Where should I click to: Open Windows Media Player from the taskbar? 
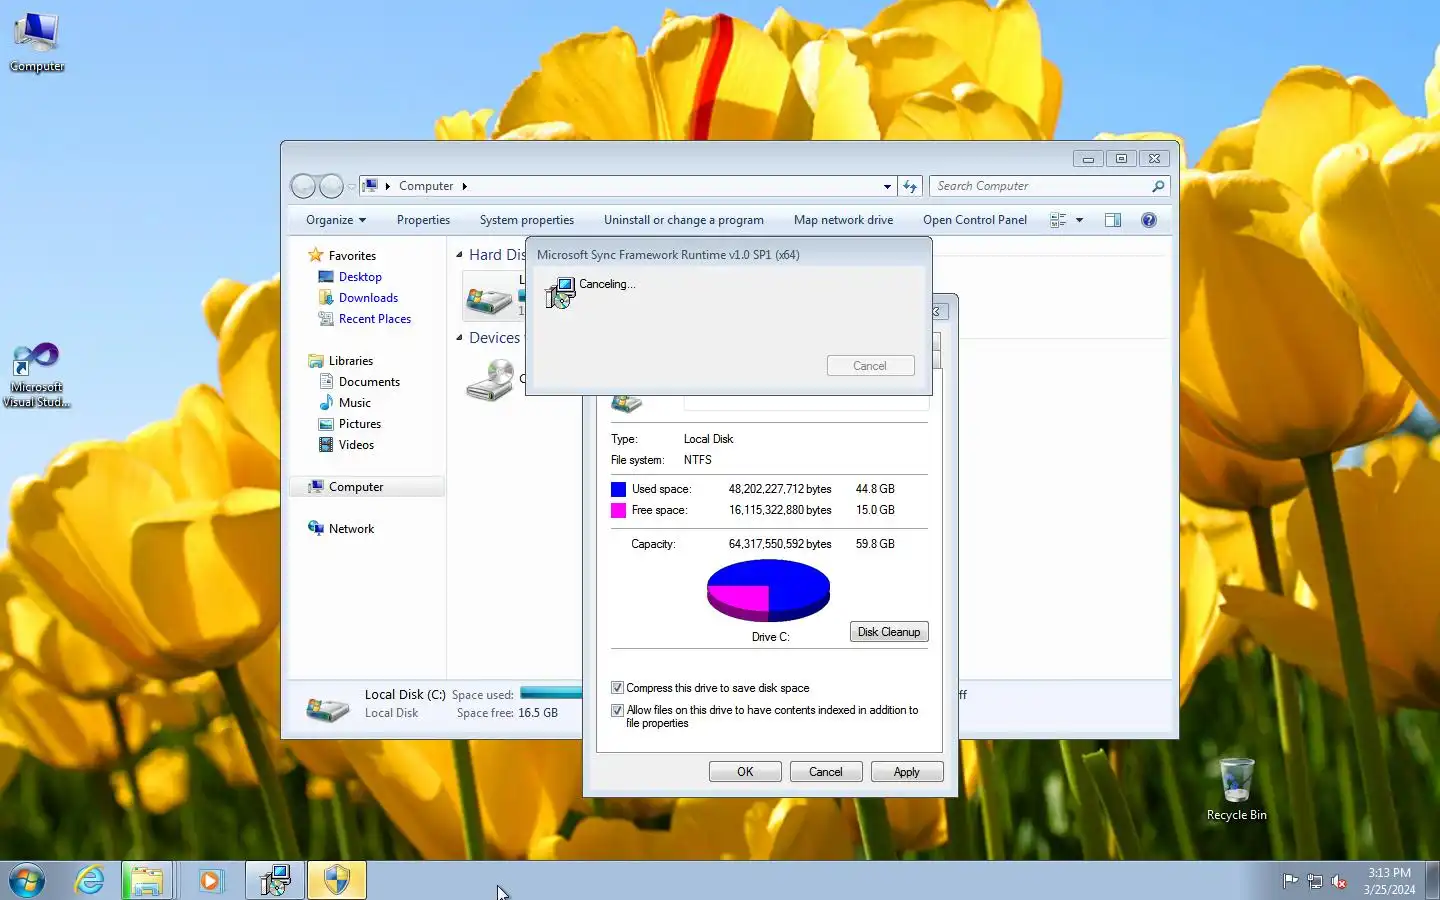[x=210, y=880]
